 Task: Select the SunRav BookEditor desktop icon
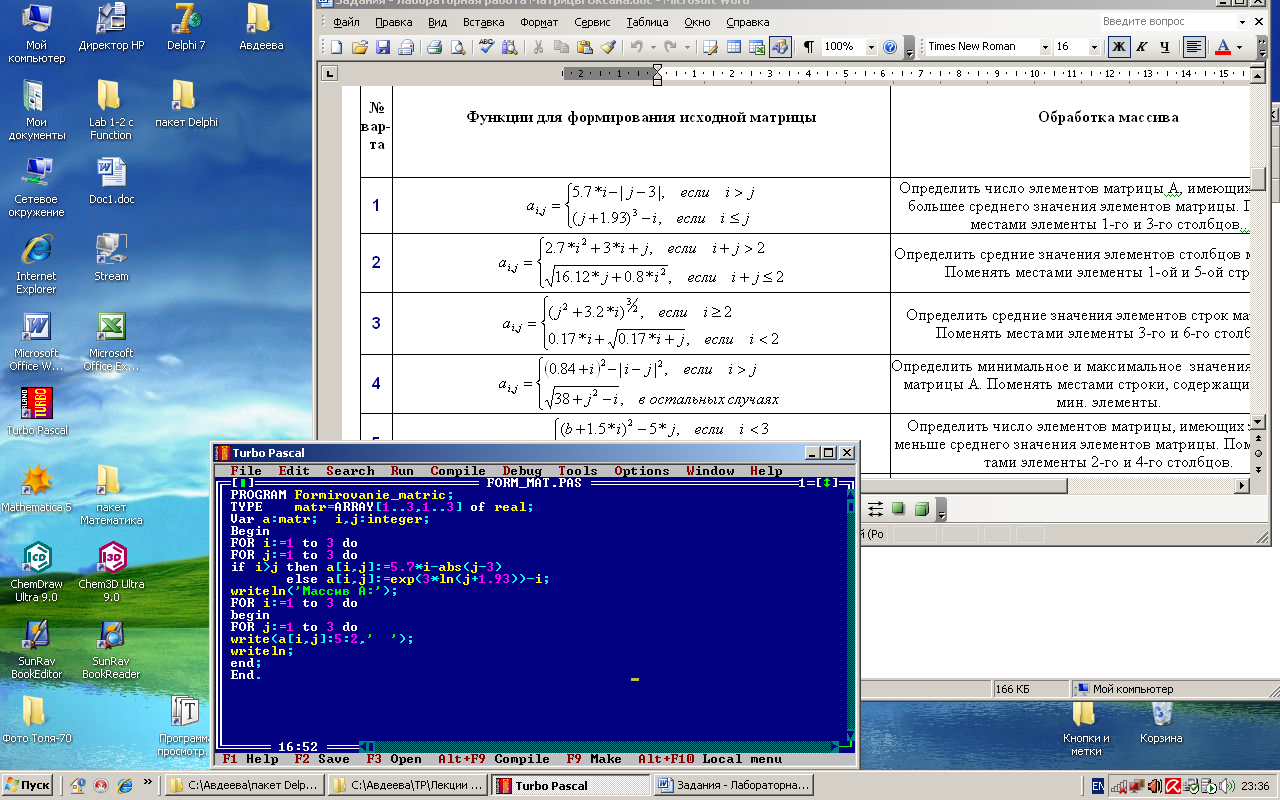pyautogui.click(x=36, y=649)
